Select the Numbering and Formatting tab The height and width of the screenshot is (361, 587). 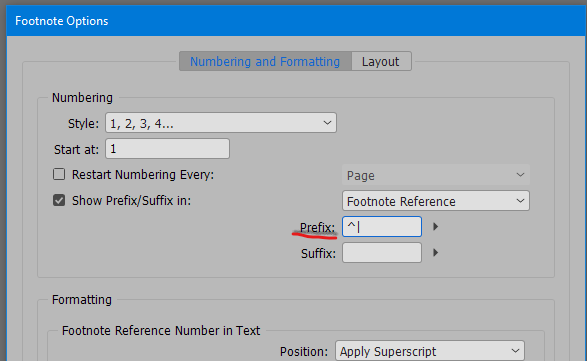click(x=265, y=61)
